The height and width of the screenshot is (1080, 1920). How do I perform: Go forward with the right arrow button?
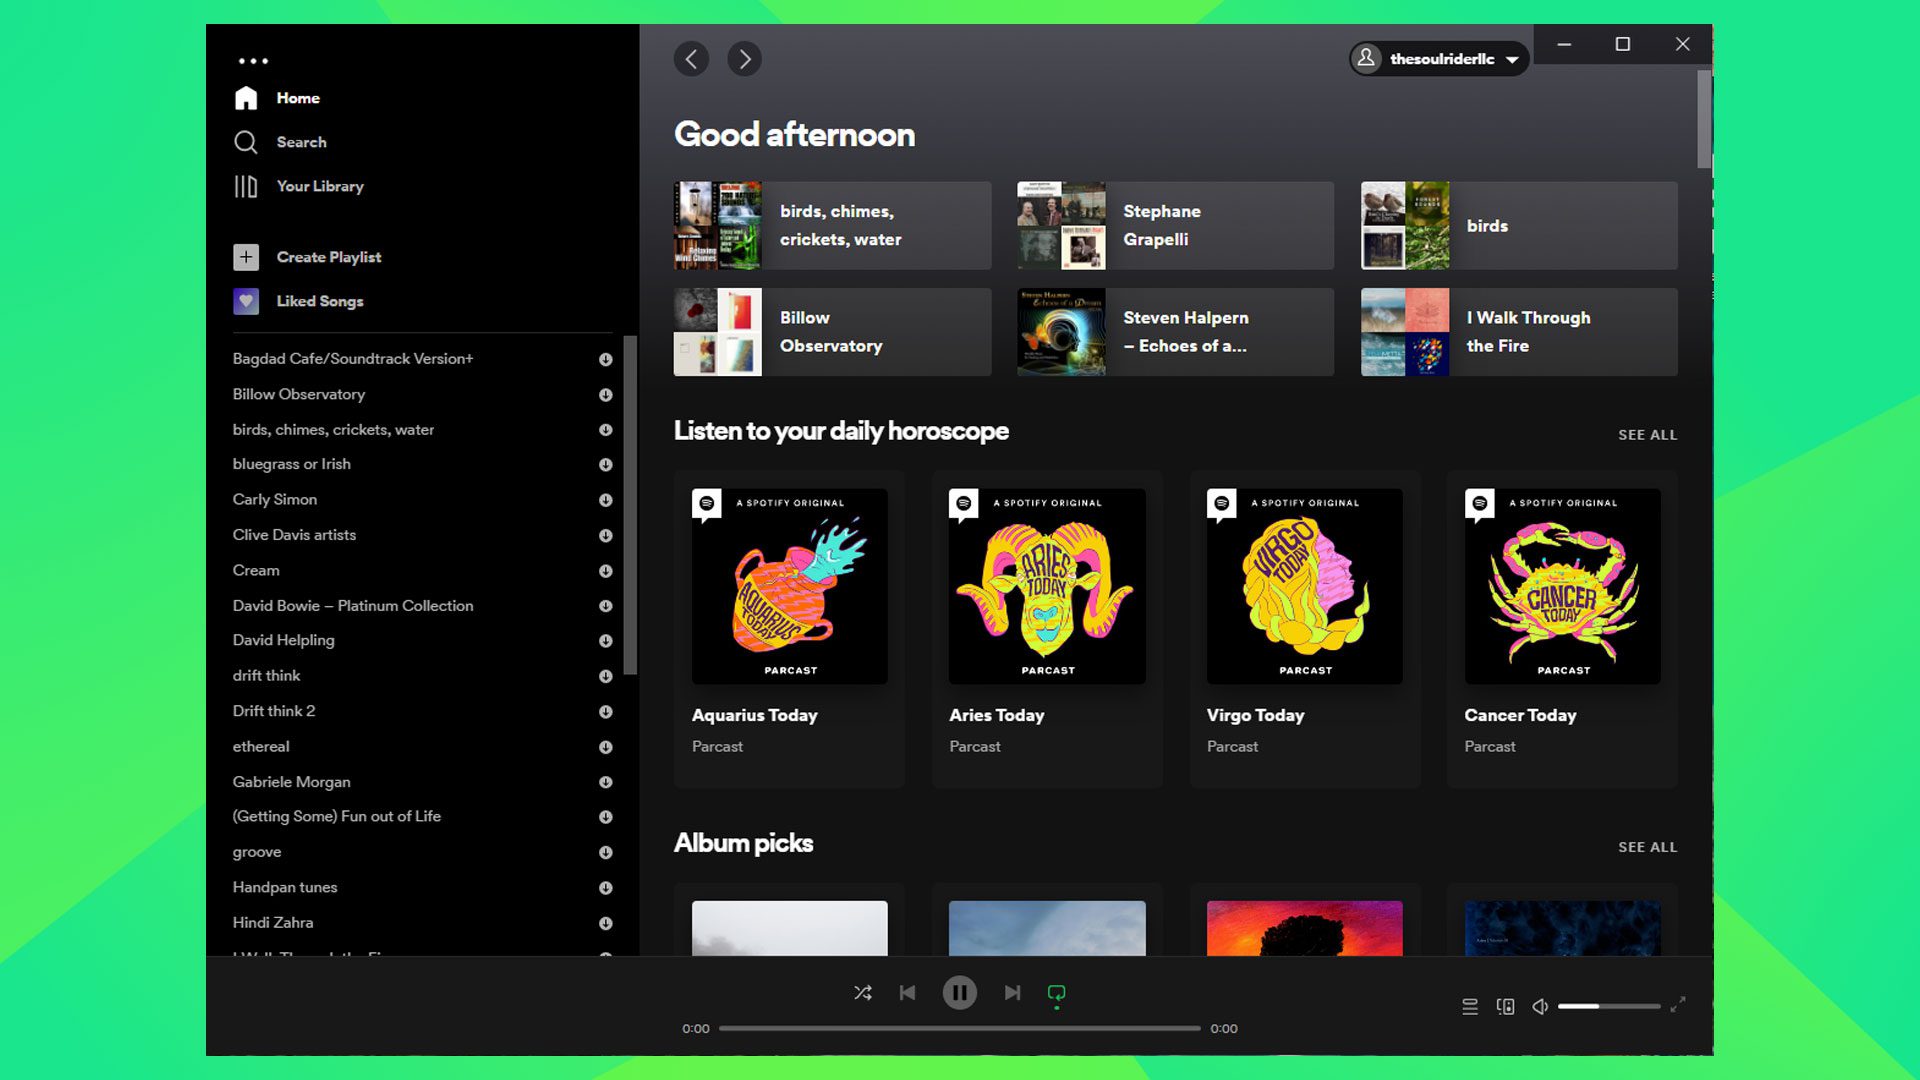[744, 59]
